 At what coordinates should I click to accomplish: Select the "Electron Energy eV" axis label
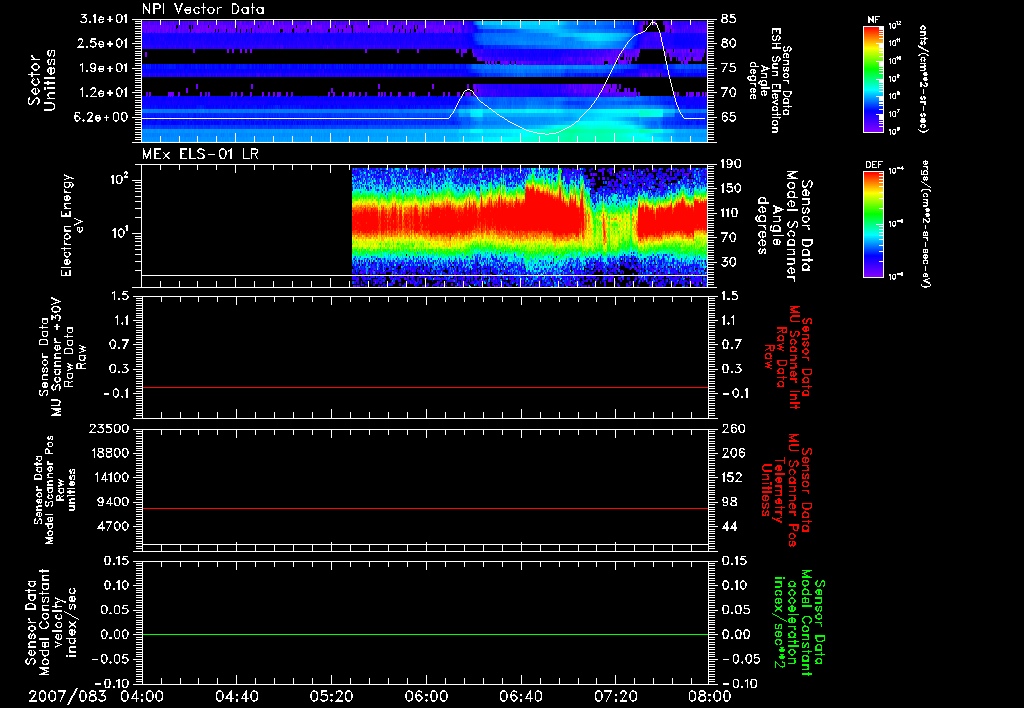pyautogui.click(x=72, y=225)
